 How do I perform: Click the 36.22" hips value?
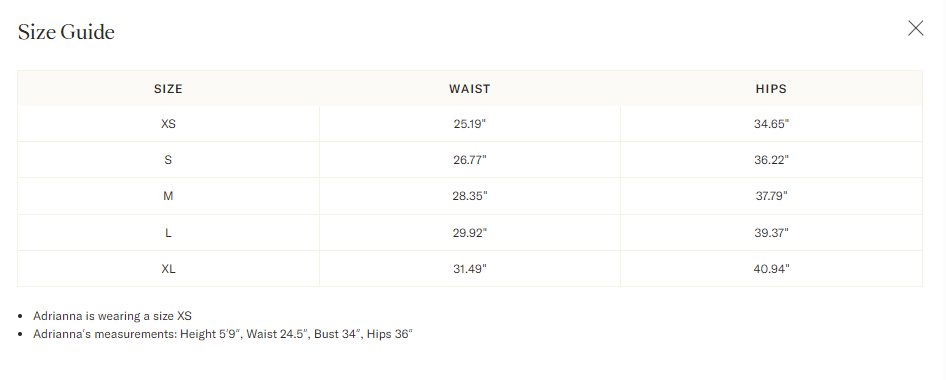771,160
